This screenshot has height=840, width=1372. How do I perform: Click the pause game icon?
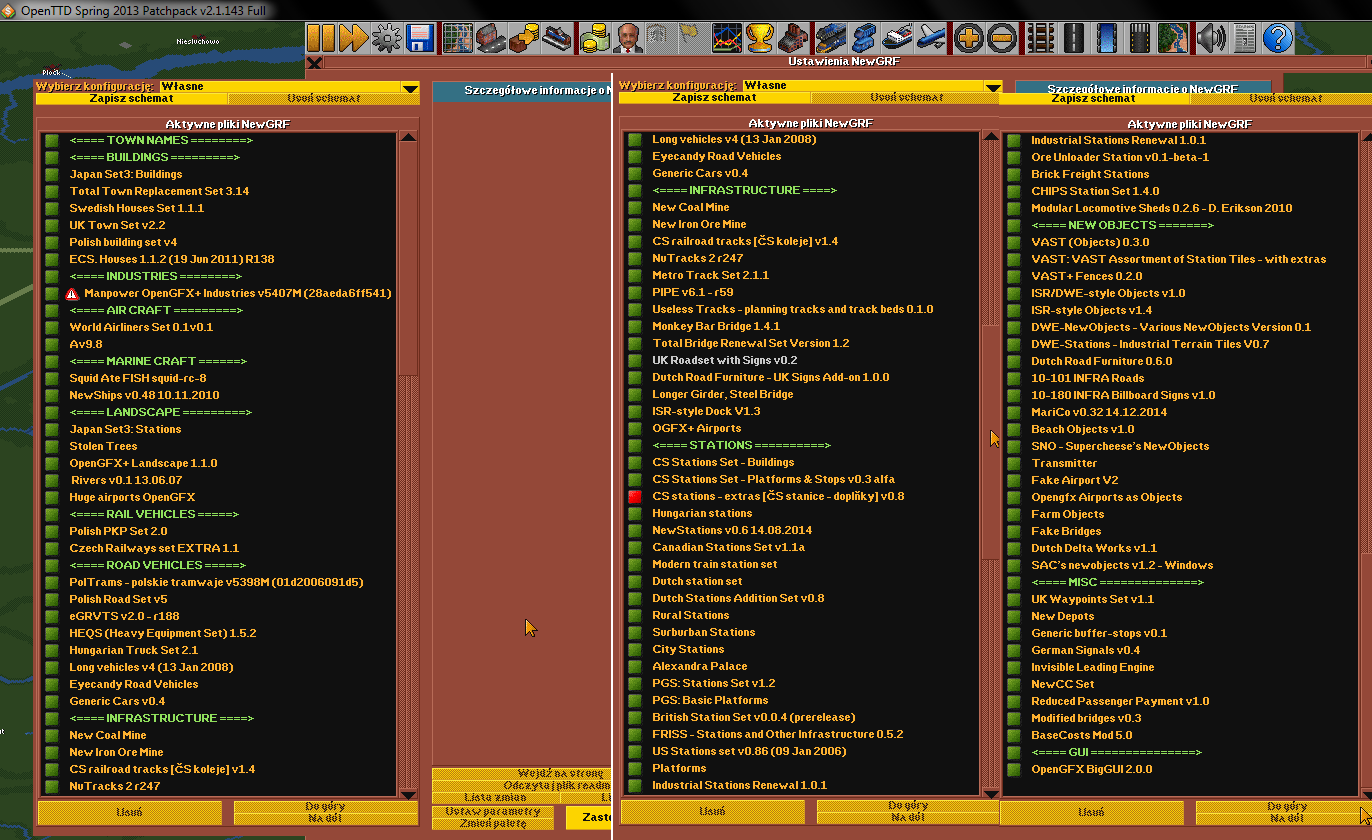pyautogui.click(x=321, y=39)
